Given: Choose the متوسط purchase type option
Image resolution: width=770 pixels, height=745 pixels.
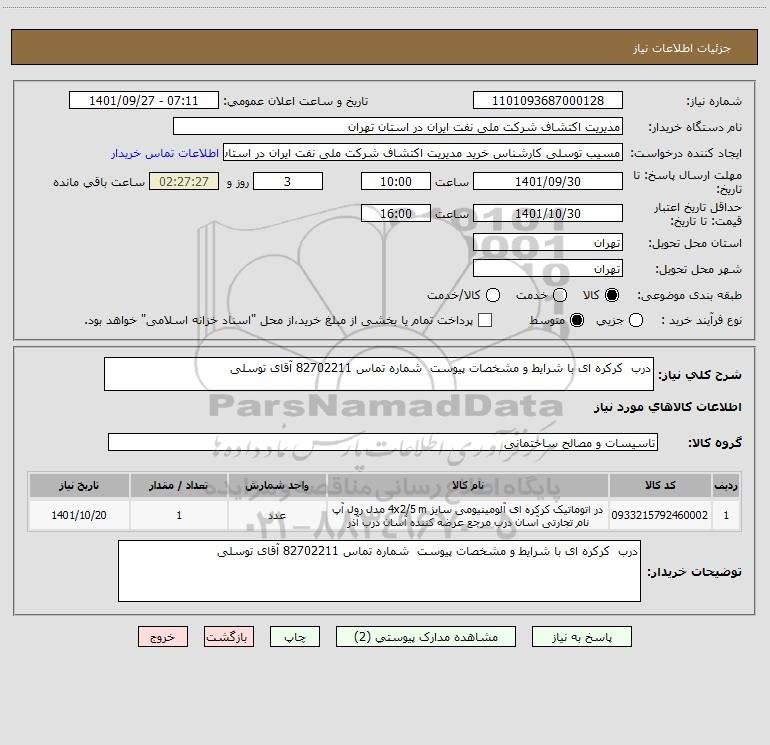Looking at the screenshot, I should tap(577, 320).
